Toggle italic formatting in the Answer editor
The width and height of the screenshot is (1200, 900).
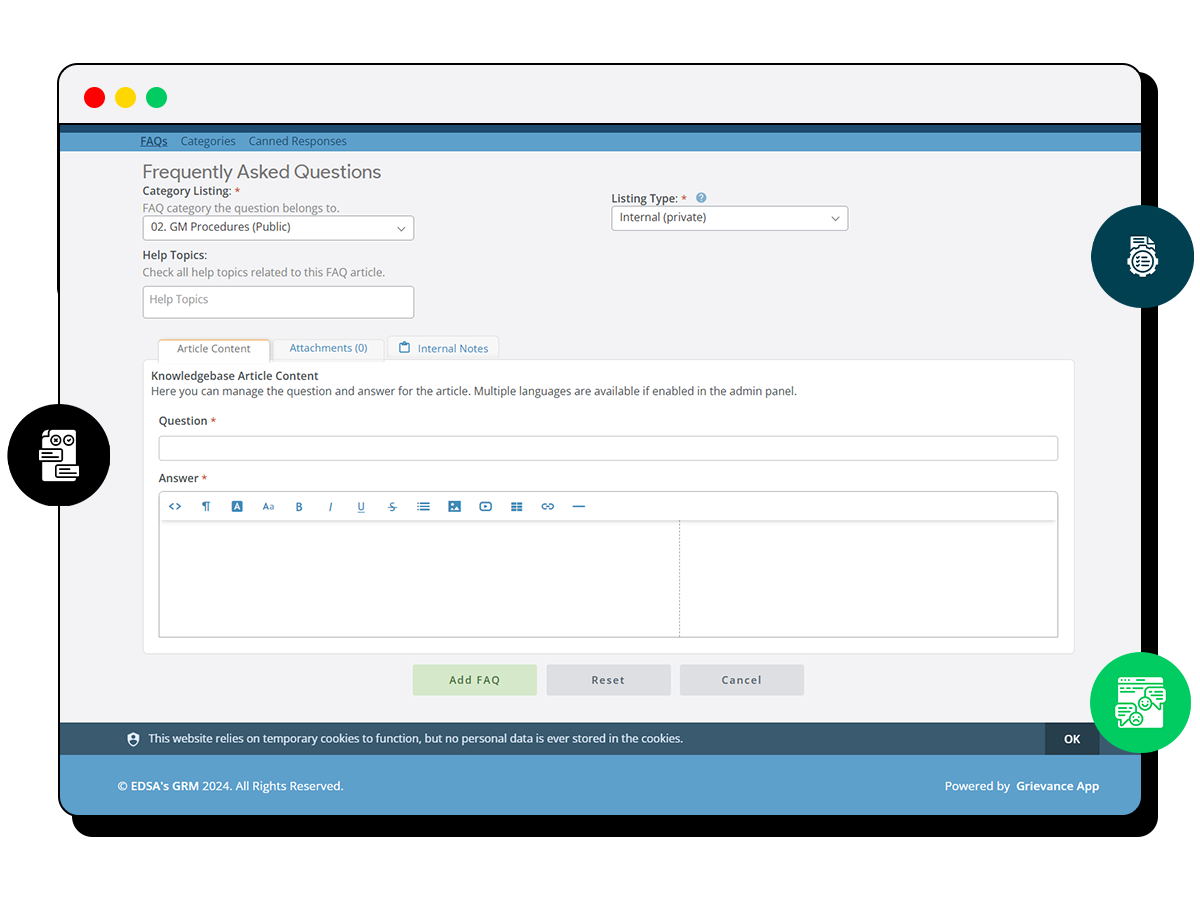pyautogui.click(x=330, y=506)
